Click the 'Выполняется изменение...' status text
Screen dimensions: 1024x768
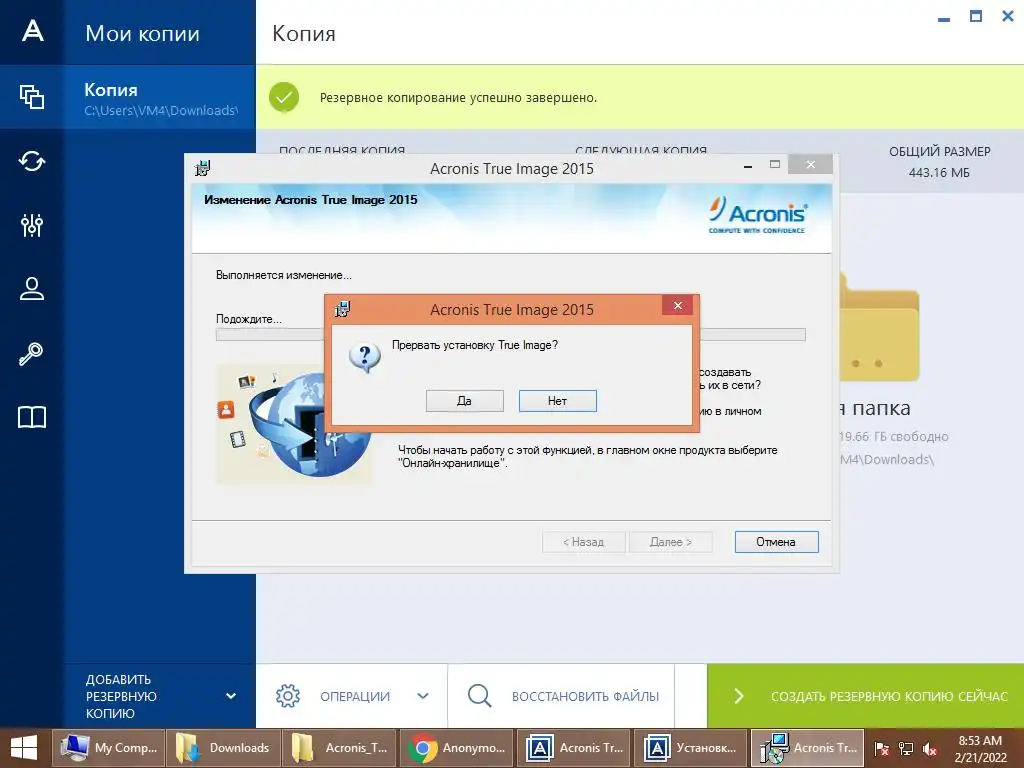(x=283, y=276)
